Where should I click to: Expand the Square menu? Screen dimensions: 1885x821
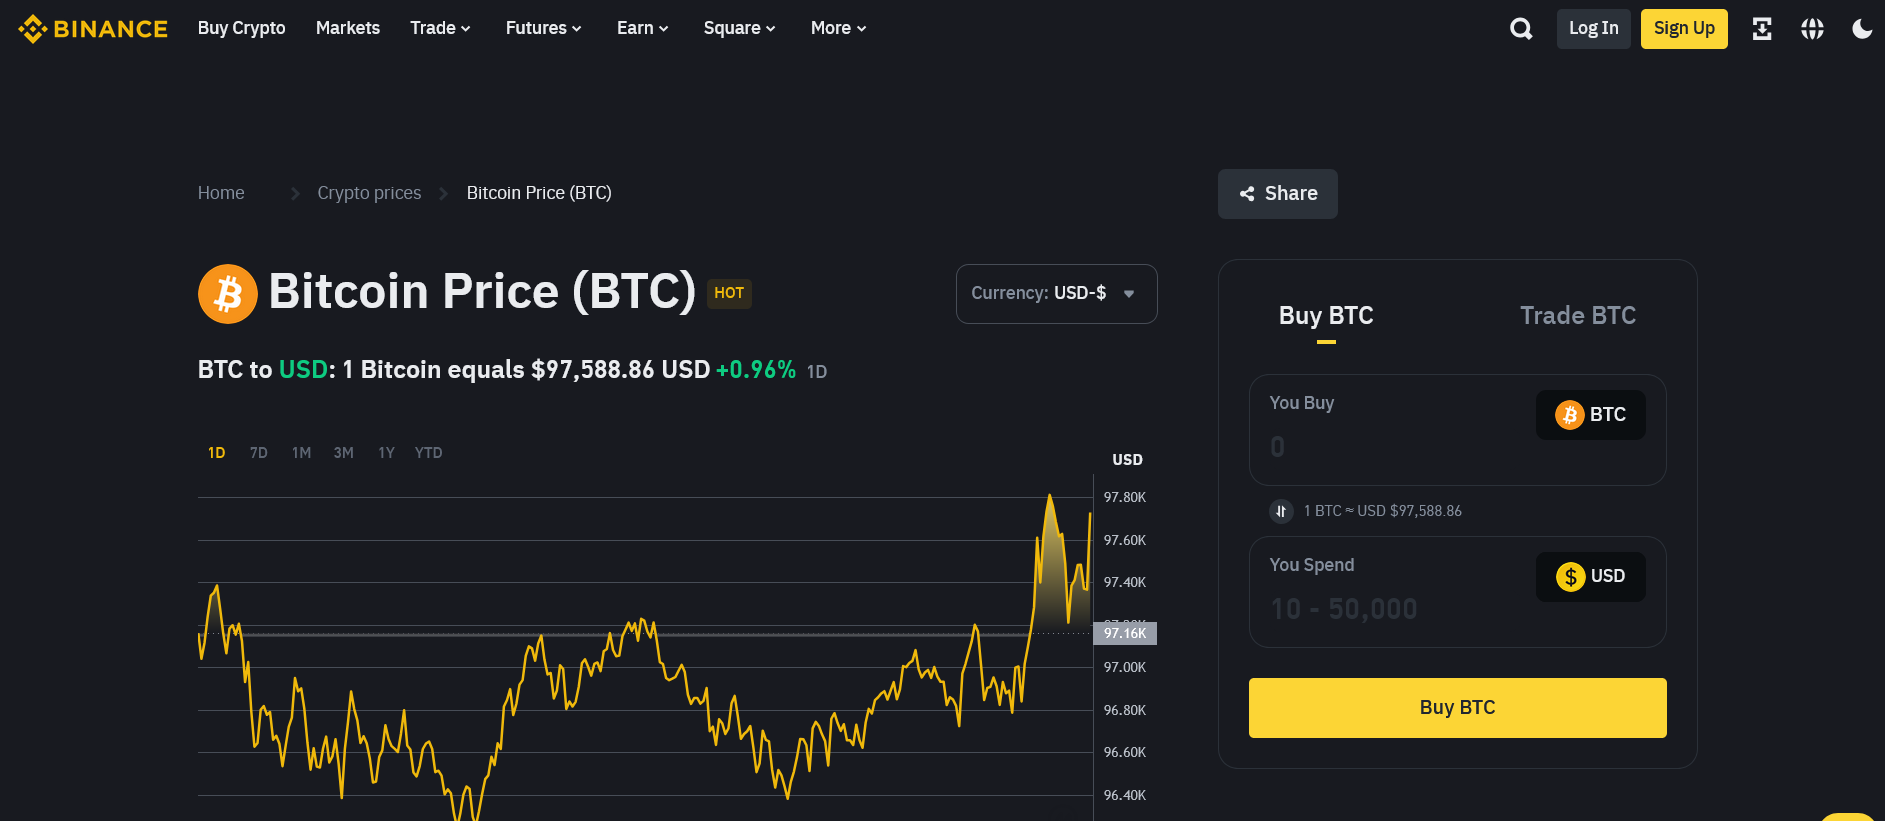[x=739, y=28]
